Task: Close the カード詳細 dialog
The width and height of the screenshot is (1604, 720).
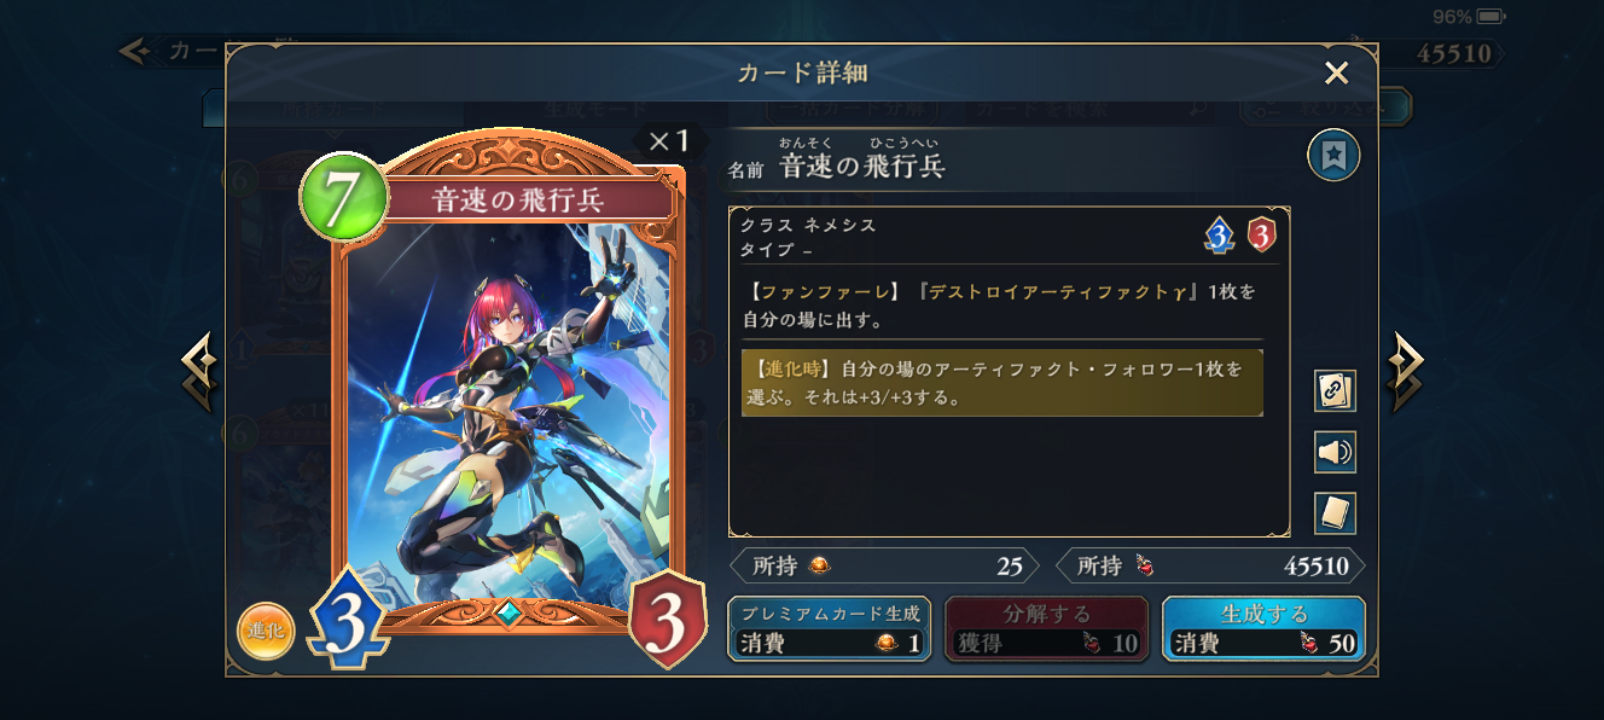Action: pyautogui.click(x=1336, y=73)
